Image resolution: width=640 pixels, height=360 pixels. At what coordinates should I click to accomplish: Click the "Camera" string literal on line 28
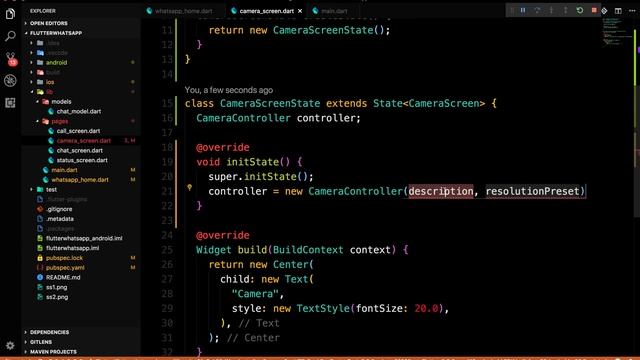(x=255, y=294)
